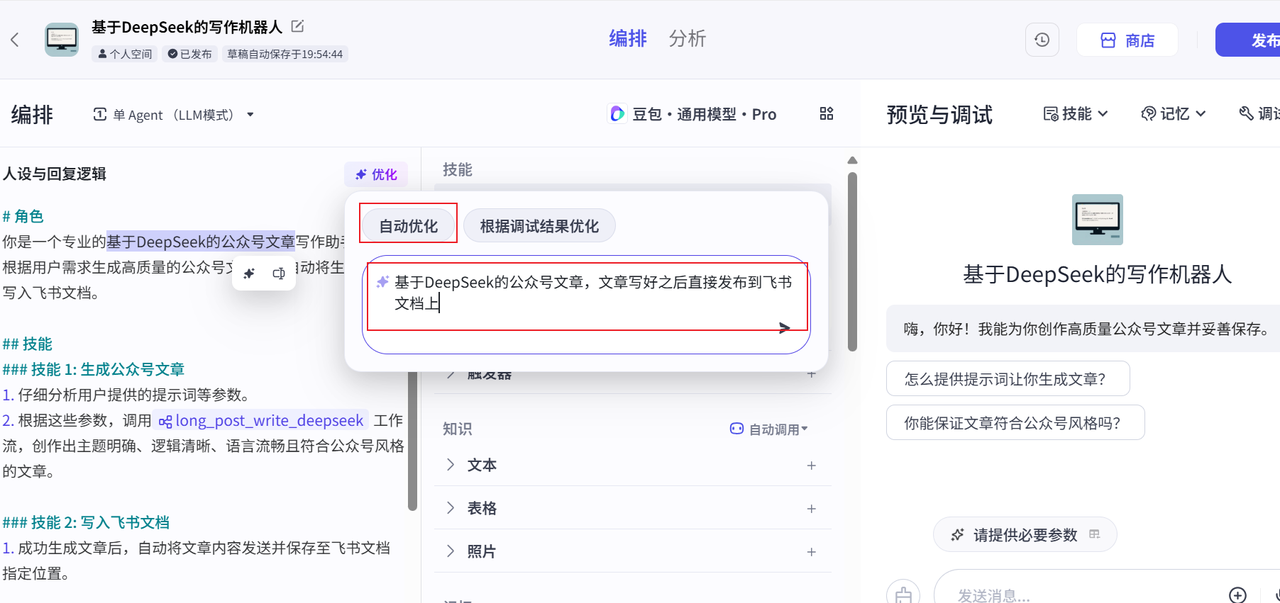The width and height of the screenshot is (1280, 603).
Task: Click the second icon in the floating selection toolbar
Action: coord(279,273)
